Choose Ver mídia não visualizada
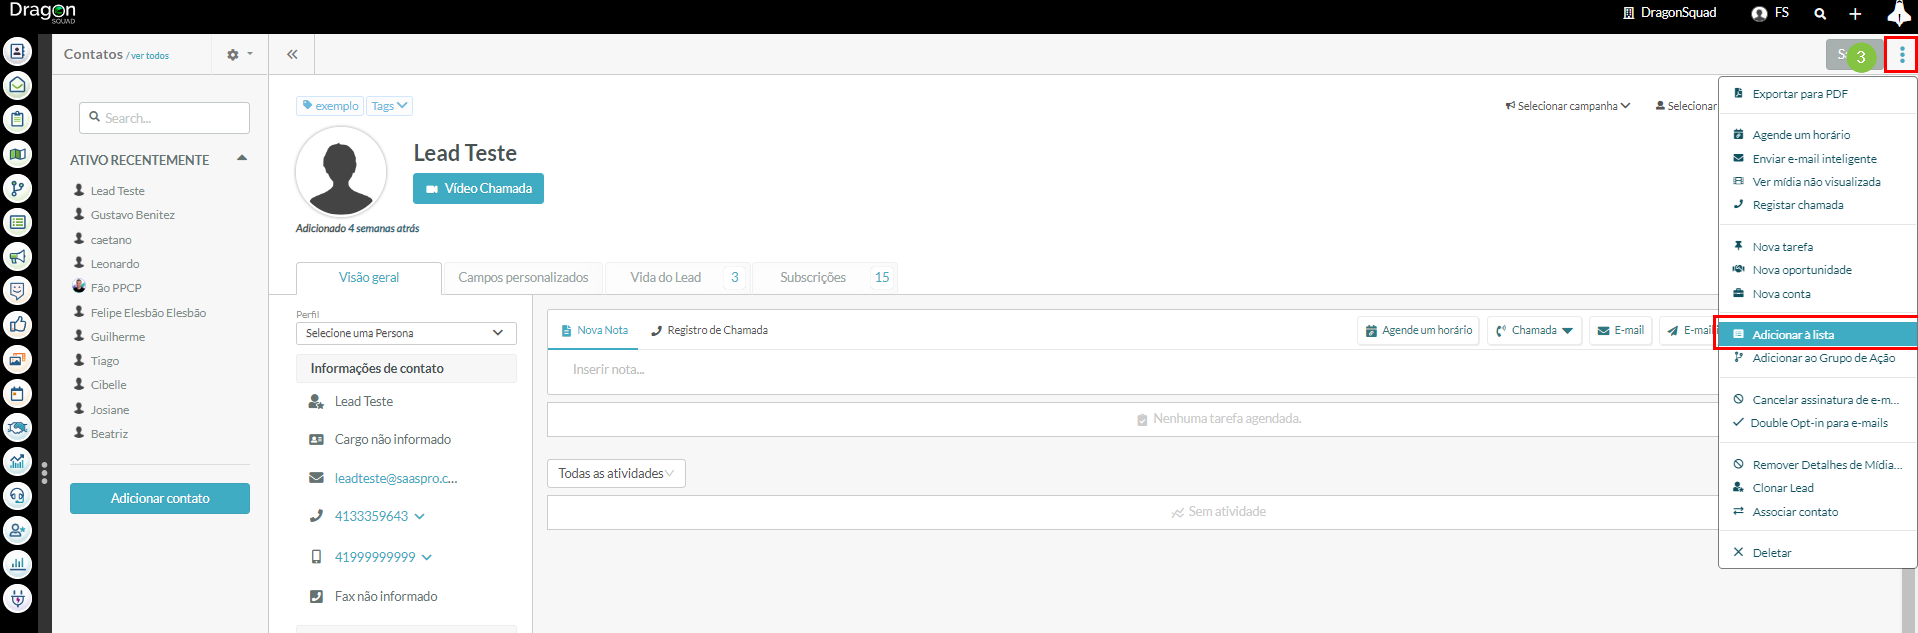Screen dimensions: 1918x633 pos(1817,182)
